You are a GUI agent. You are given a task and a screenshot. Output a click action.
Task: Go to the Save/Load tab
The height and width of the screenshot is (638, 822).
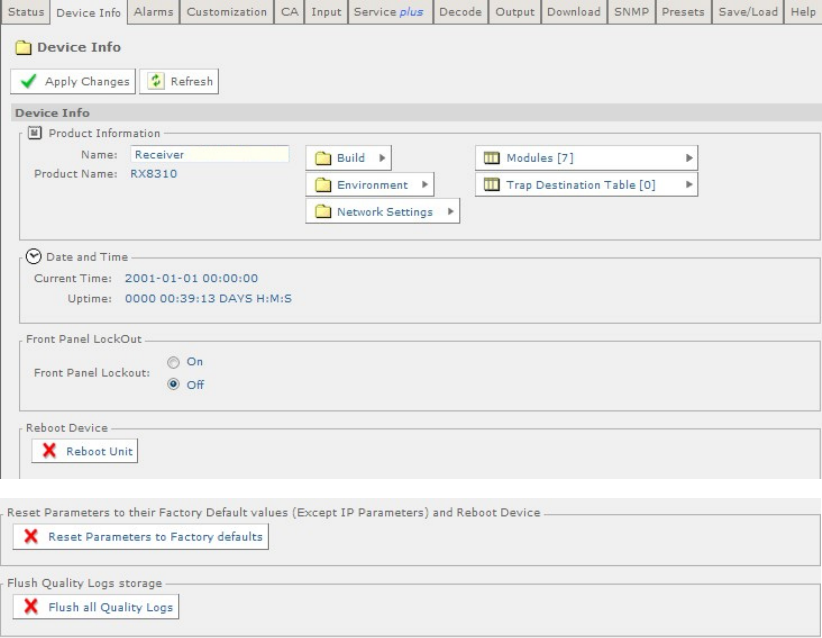pos(748,12)
